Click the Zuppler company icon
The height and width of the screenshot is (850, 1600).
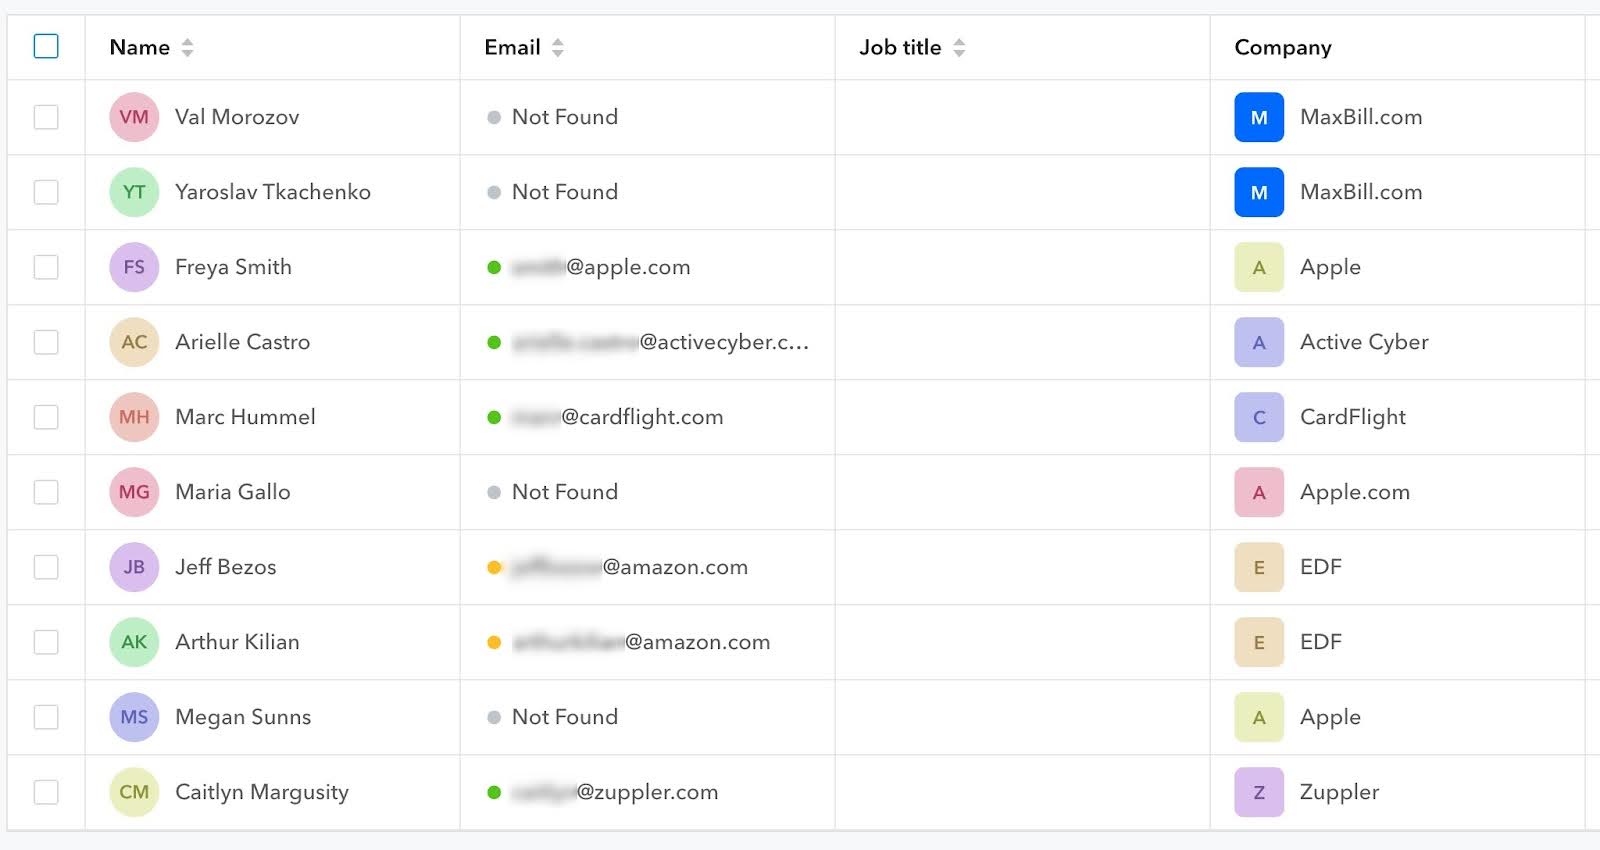tap(1259, 792)
